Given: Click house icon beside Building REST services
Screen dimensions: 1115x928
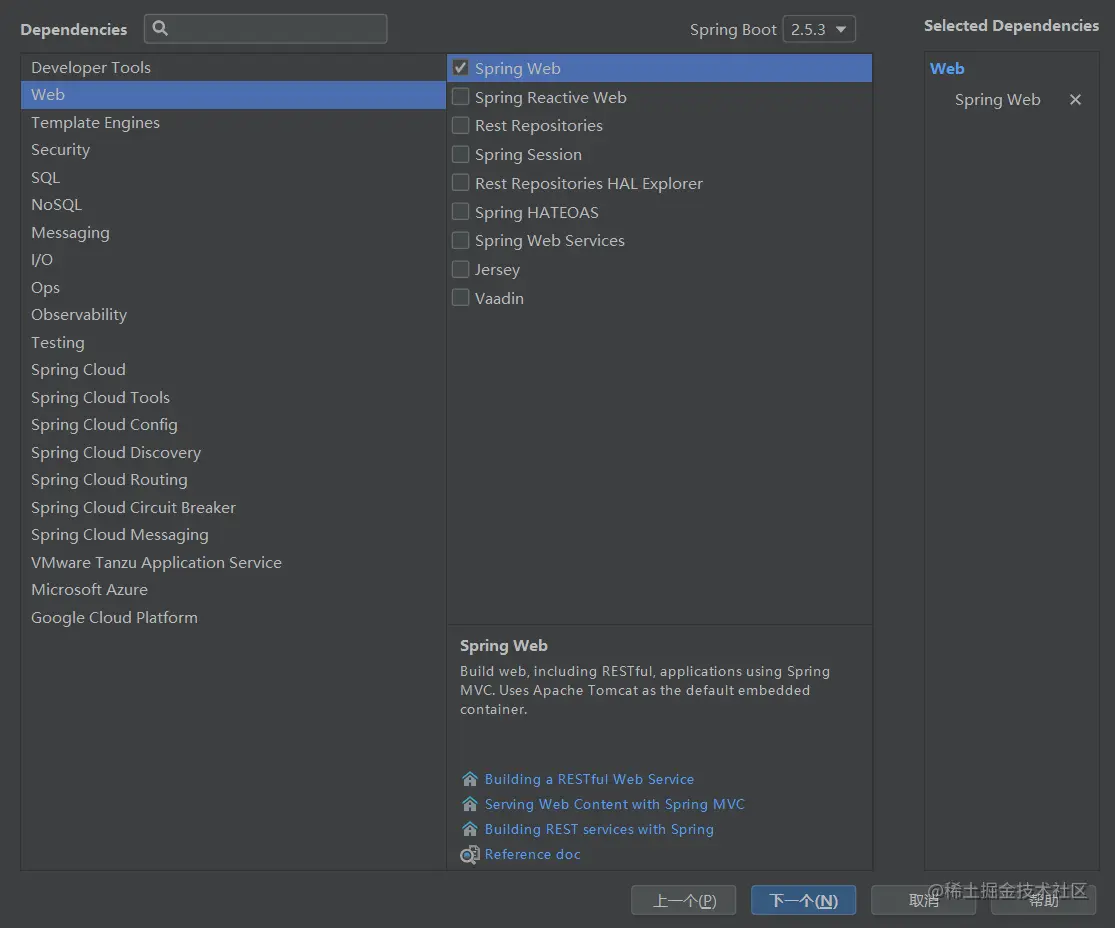Looking at the screenshot, I should coord(469,829).
